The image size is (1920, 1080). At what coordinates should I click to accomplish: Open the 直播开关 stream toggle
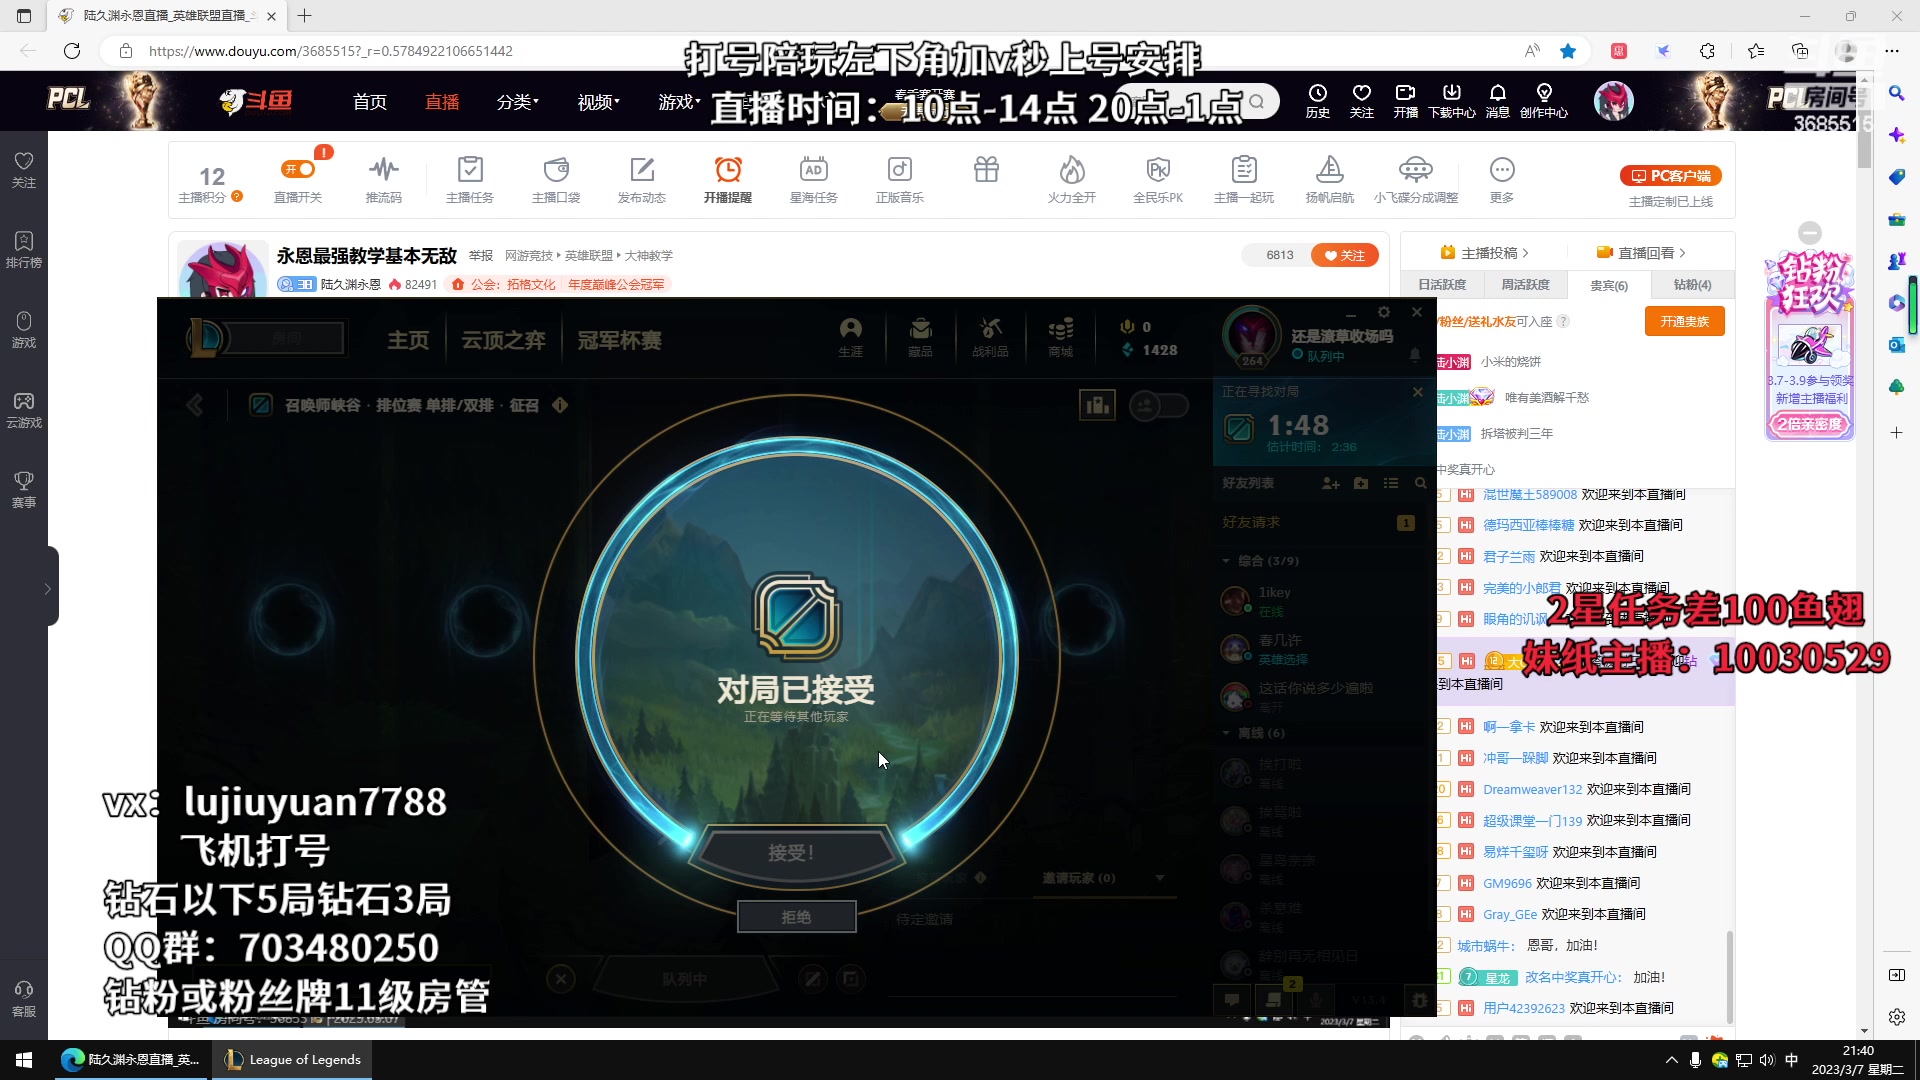298,180
